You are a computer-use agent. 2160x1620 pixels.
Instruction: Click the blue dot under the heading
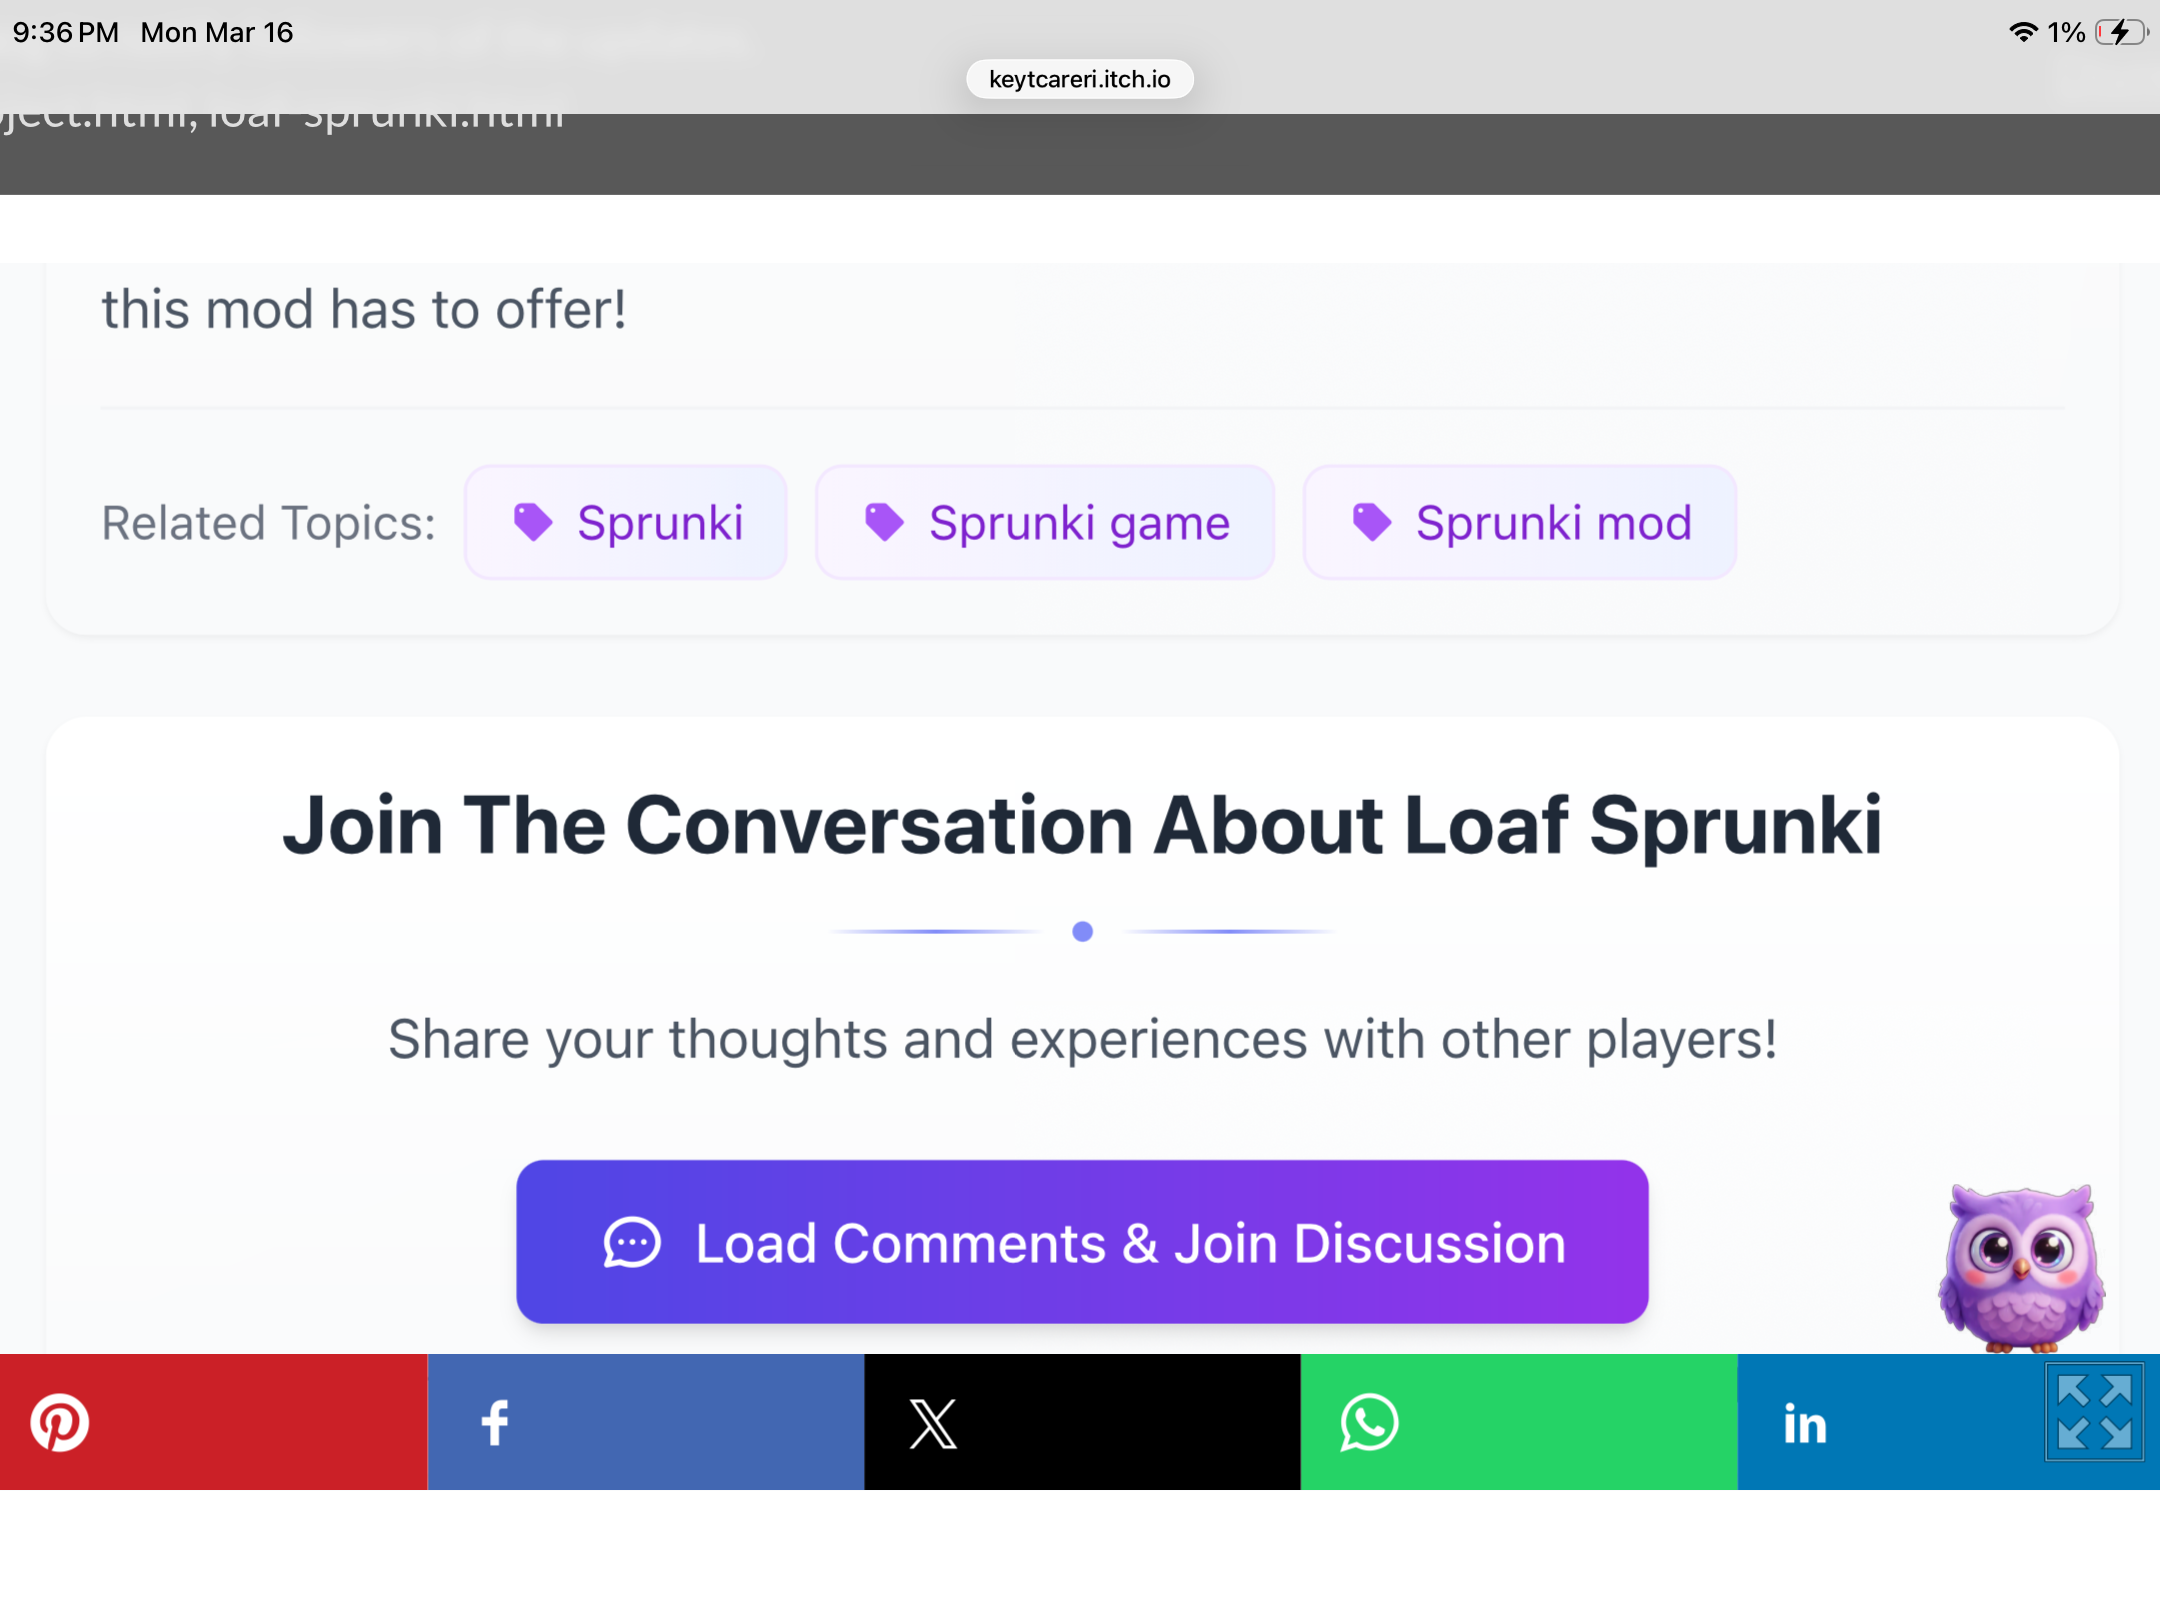click(1082, 932)
